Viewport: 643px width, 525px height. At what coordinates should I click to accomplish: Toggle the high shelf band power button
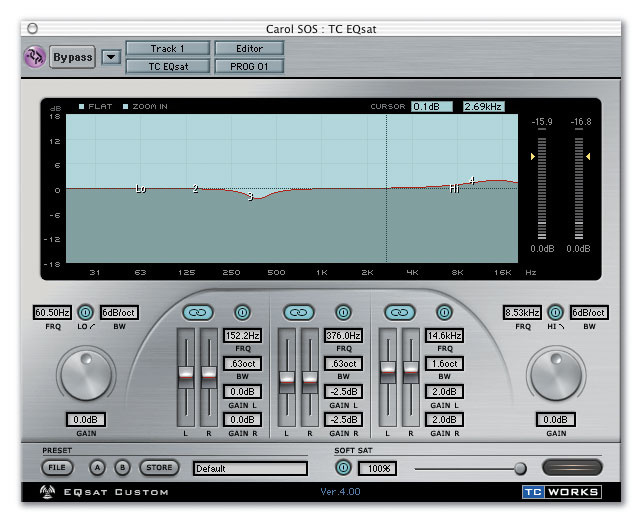(556, 313)
